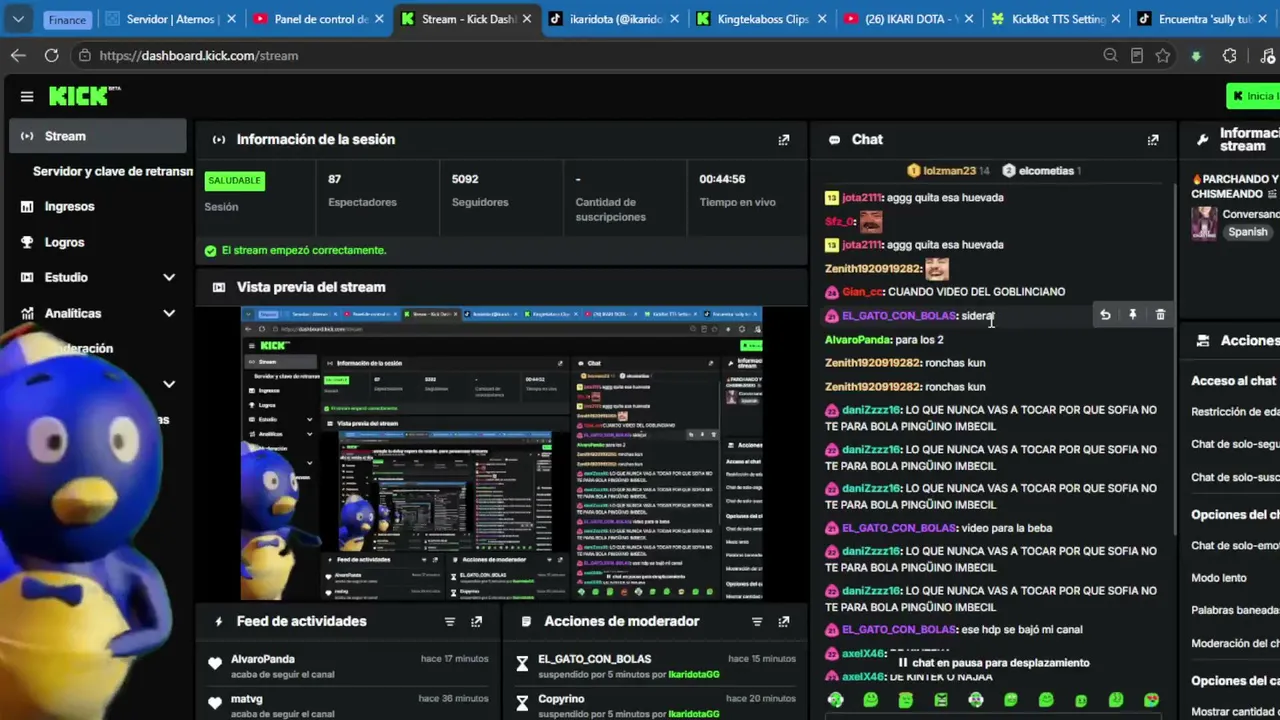Screen dimensions: 1280x720
Task: Go back using the browser back arrow
Action: click(18, 56)
